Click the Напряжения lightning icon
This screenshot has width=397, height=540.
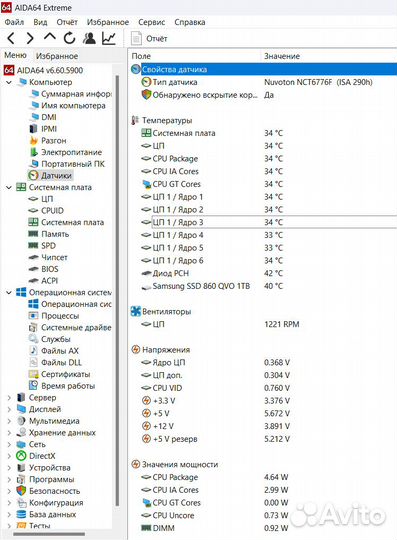136,350
